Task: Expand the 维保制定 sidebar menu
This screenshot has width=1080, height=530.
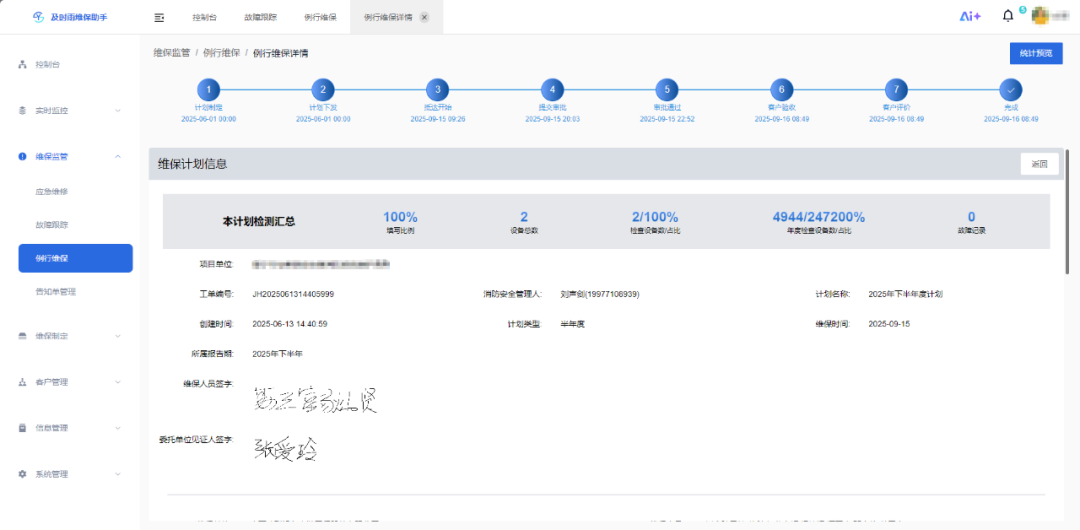Action: (x=70, y=336)
